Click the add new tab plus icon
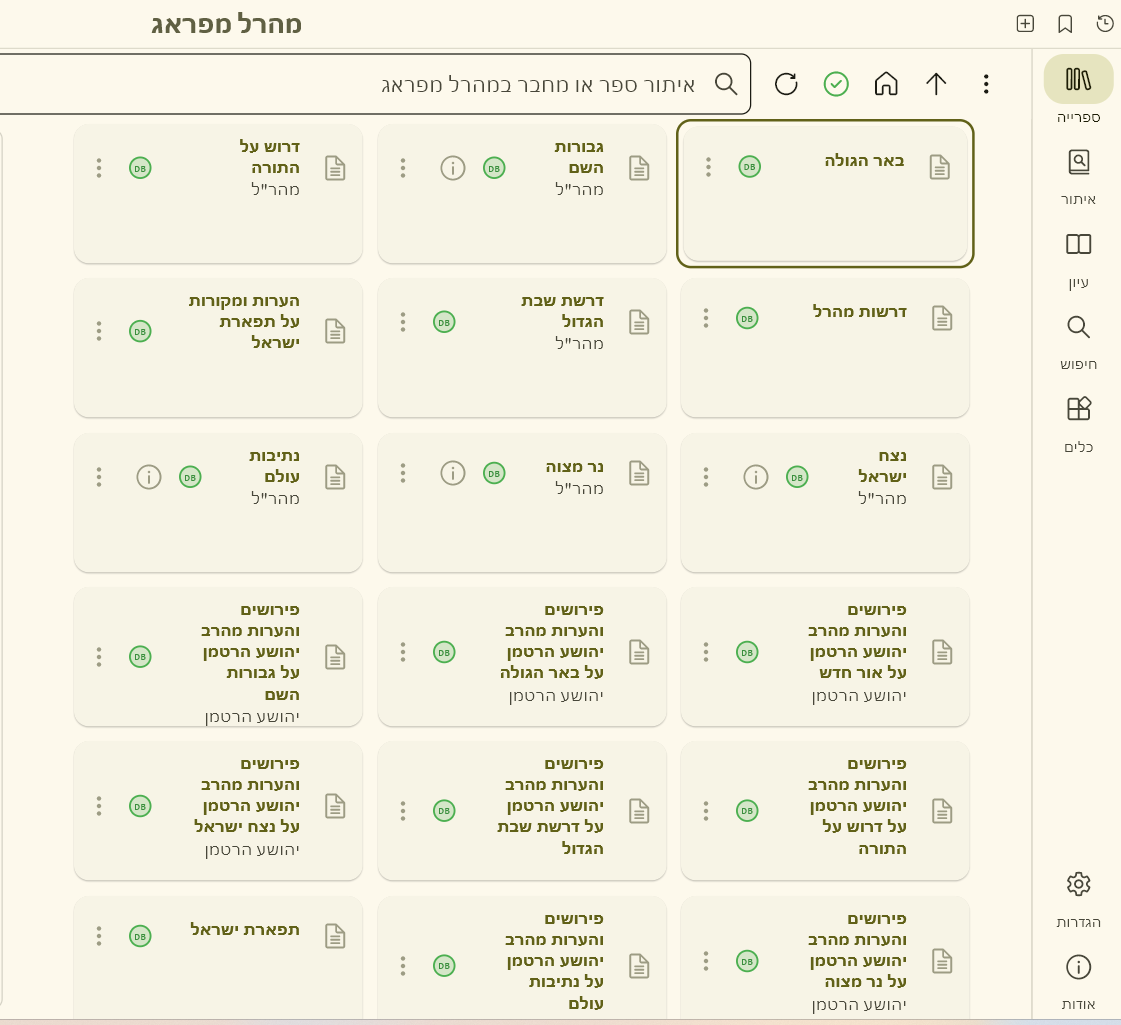Viewport: 1121px width, 1025px height. point(1025,24)
